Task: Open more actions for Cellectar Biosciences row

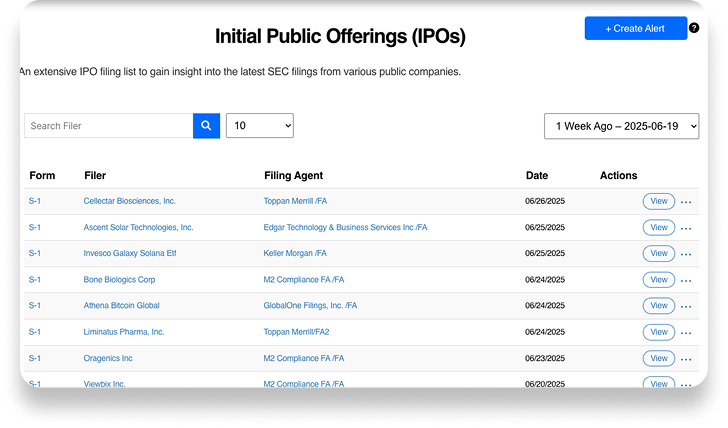Action: (x=686, y=202)
